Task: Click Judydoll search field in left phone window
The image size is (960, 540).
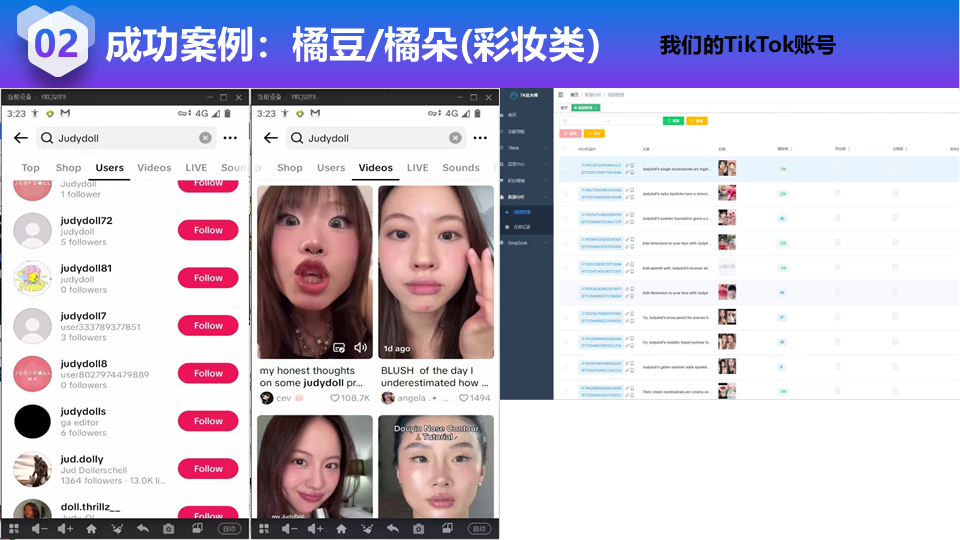Action: (126, 138)
